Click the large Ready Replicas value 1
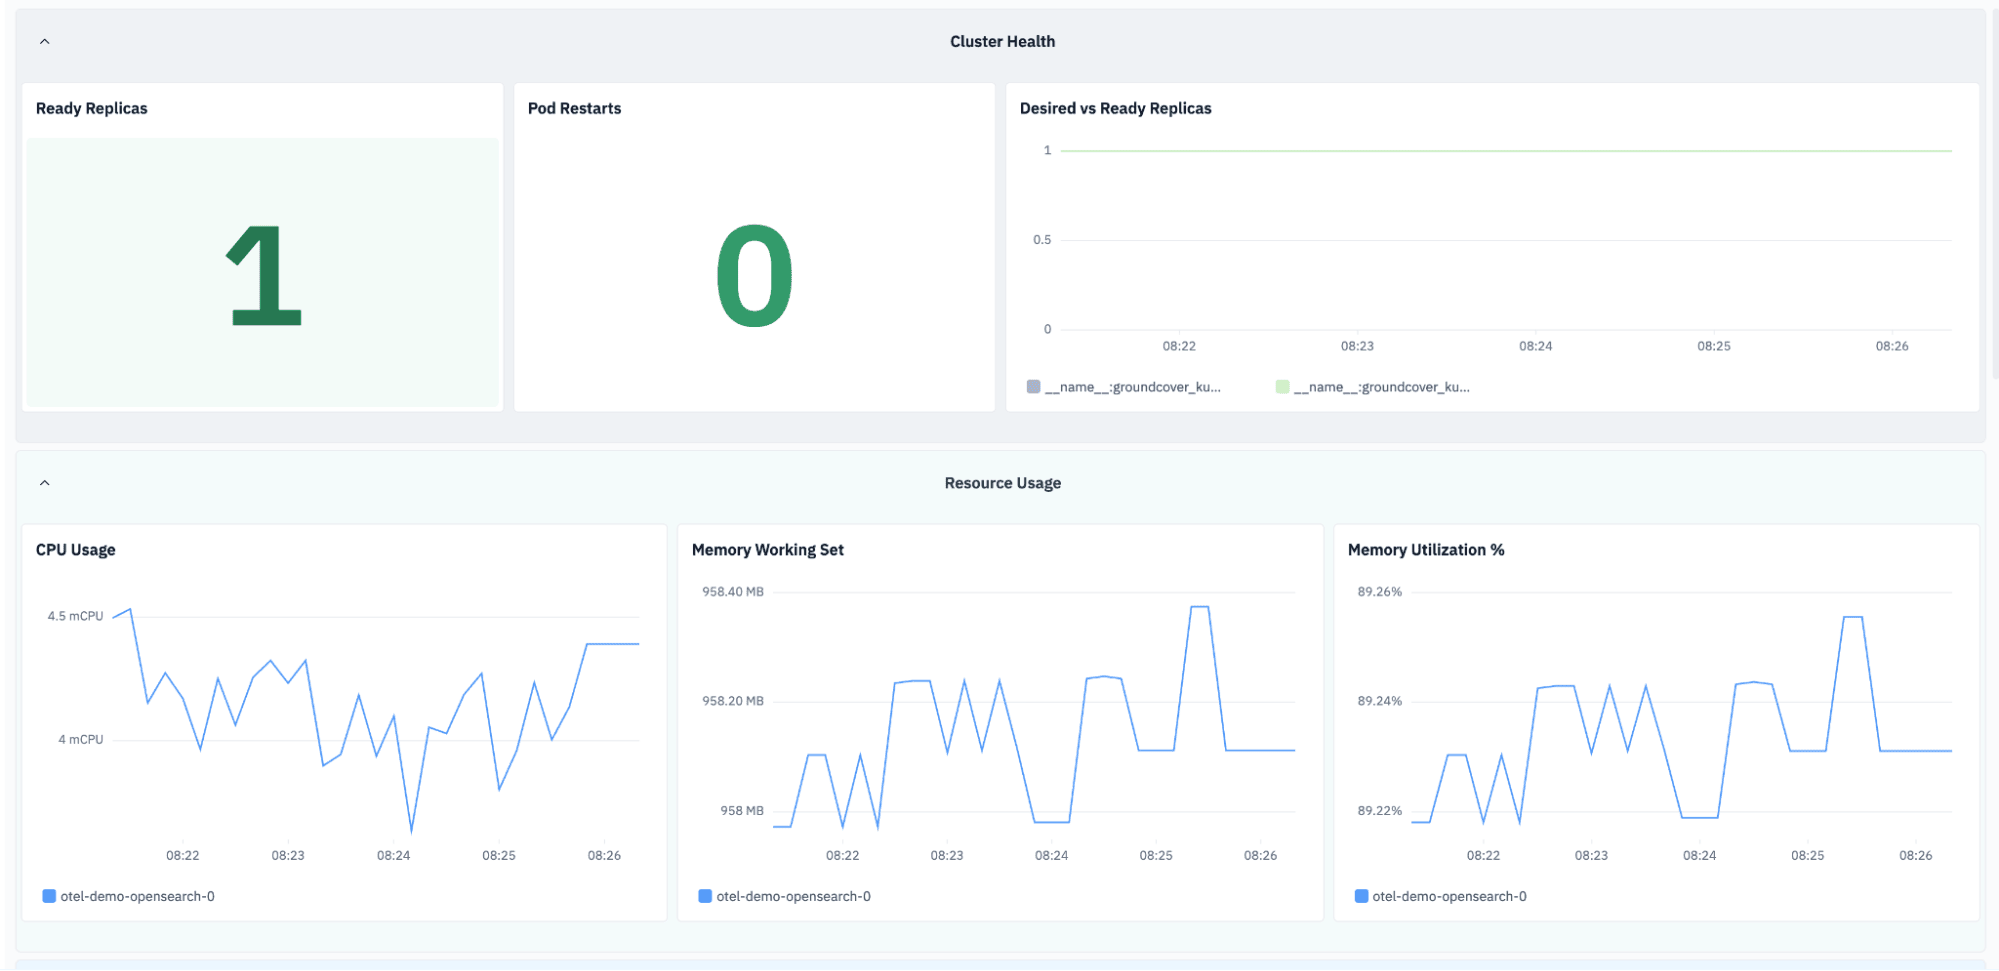Viewport: 1999px width, 971px height. point(264,275)
